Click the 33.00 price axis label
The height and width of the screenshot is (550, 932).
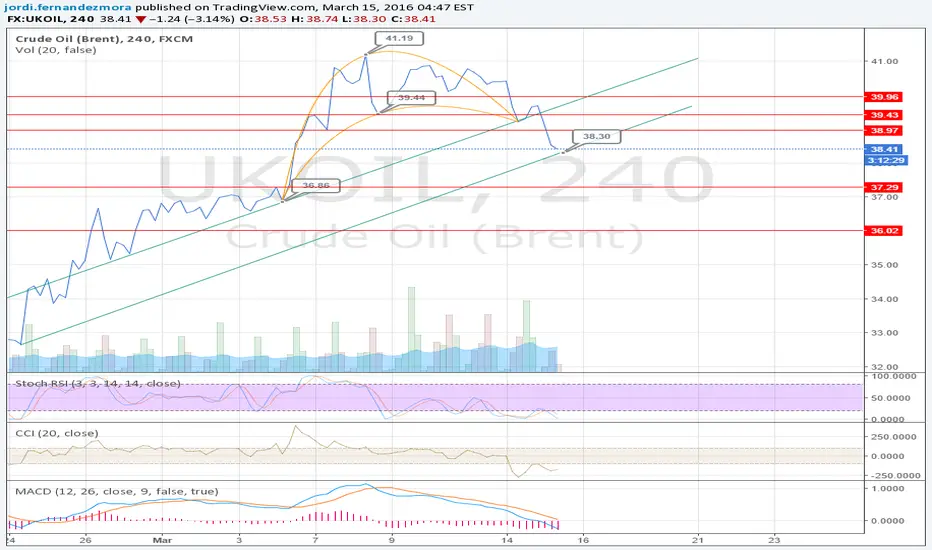[884, 333]
